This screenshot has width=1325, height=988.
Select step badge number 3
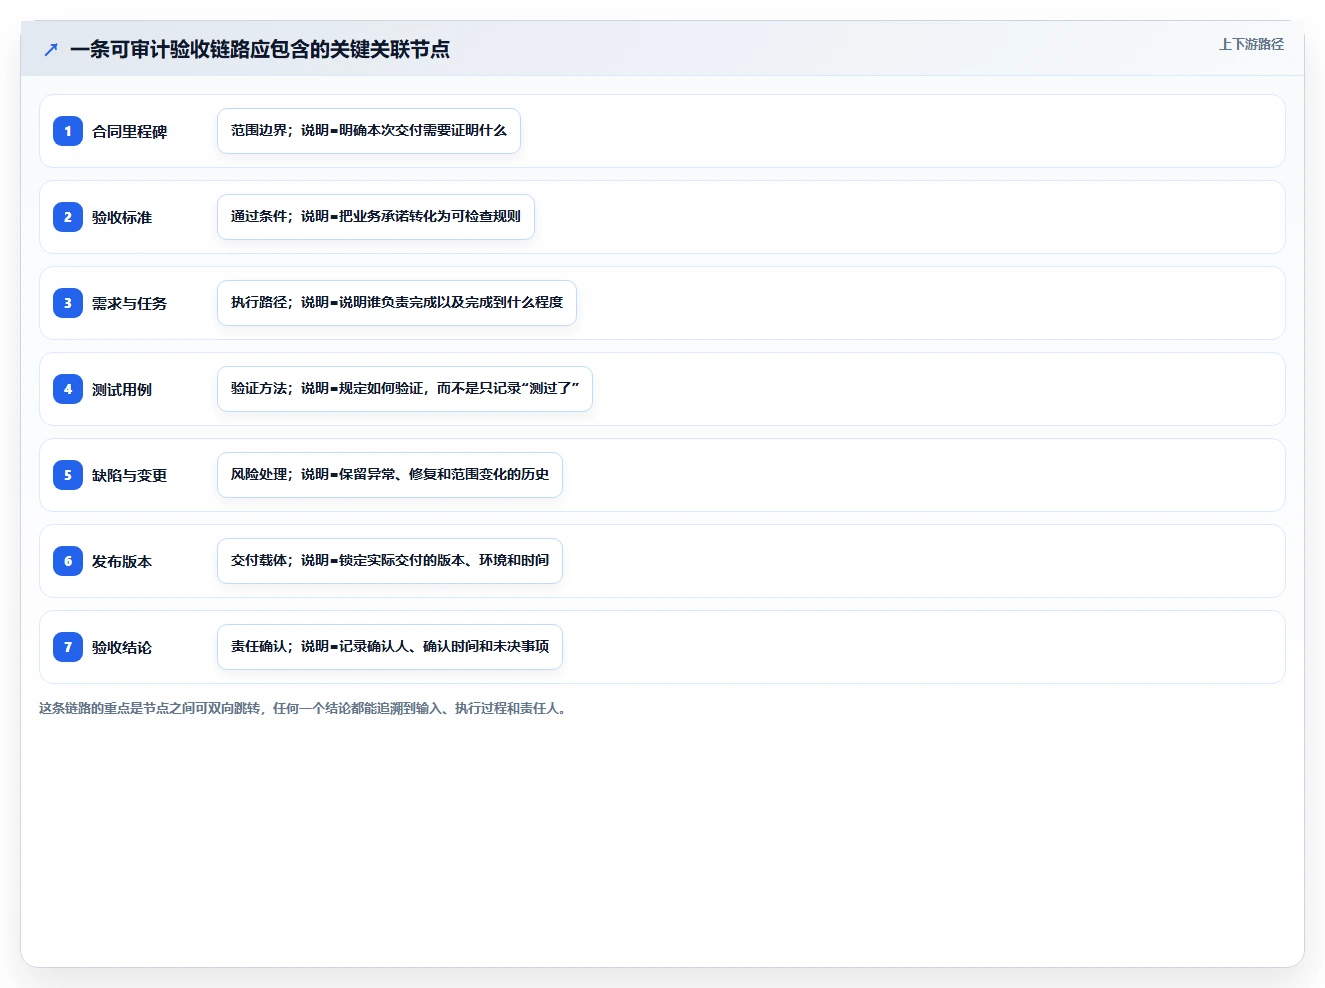click(x=68, y=303)
